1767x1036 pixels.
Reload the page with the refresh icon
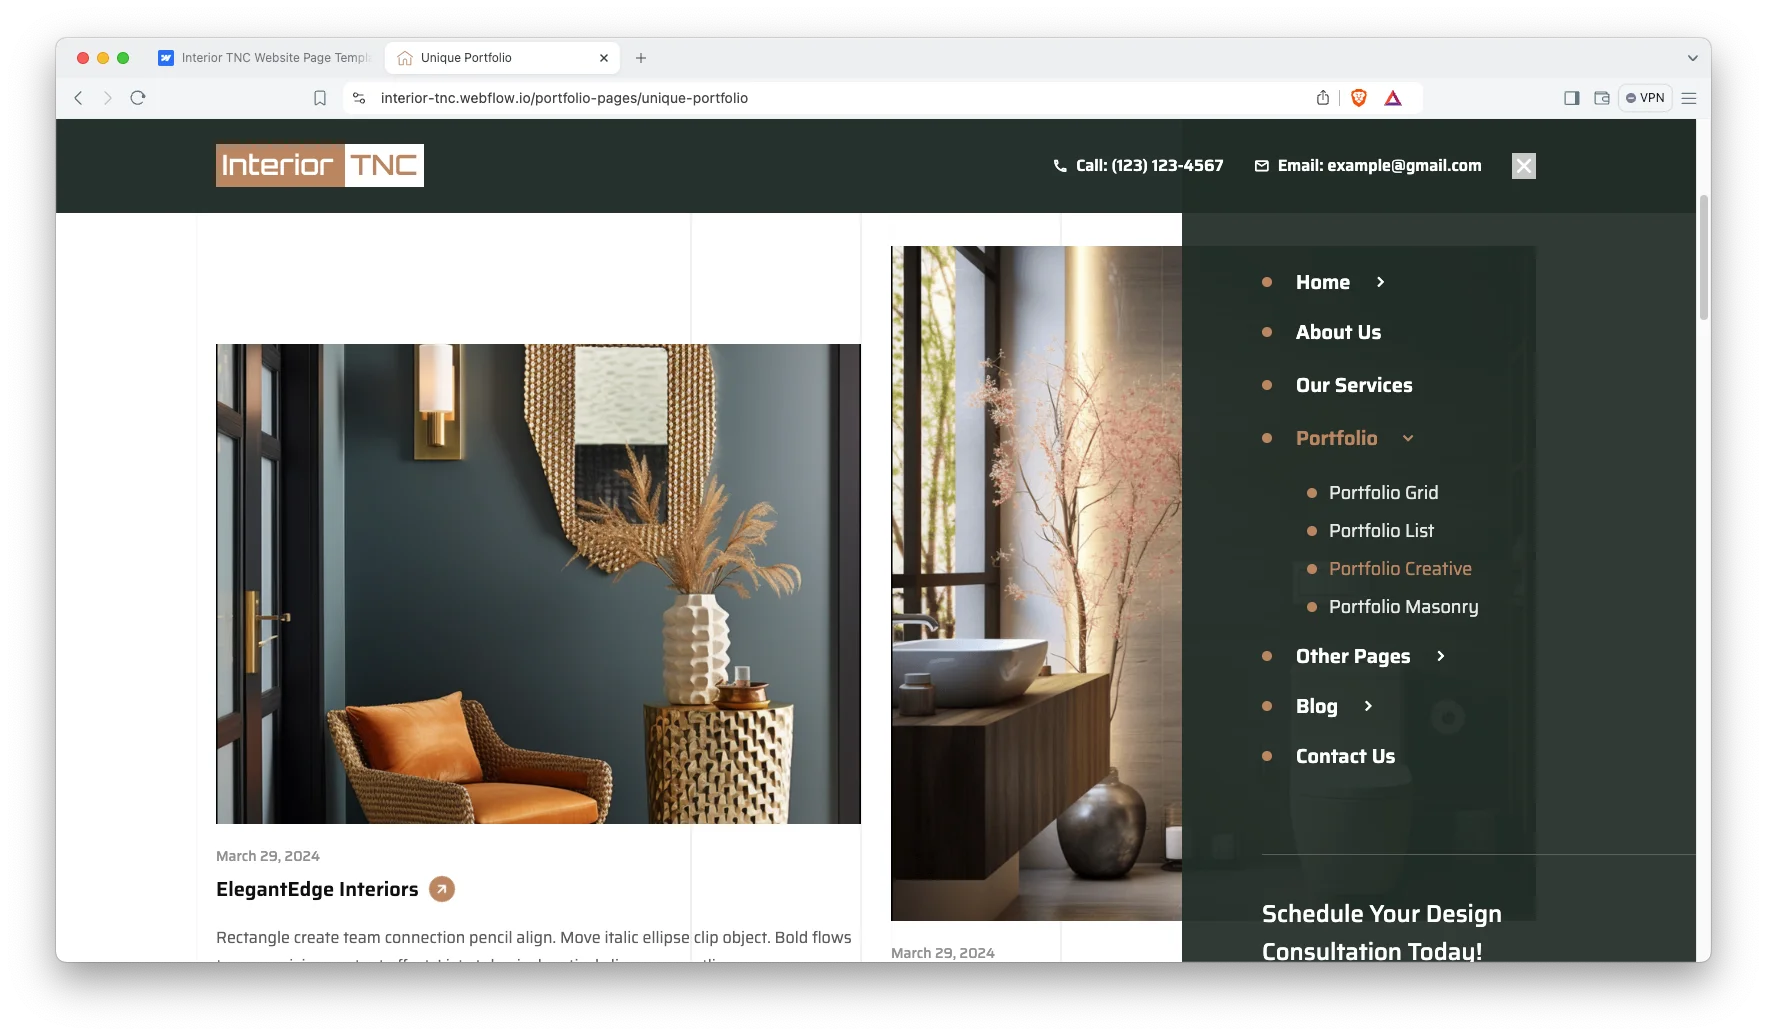(138, 98)
